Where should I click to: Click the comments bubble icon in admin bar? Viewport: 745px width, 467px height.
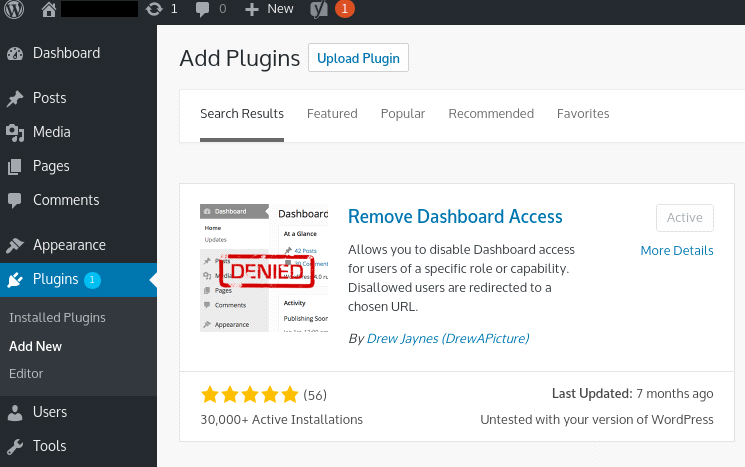click(203, 9)
